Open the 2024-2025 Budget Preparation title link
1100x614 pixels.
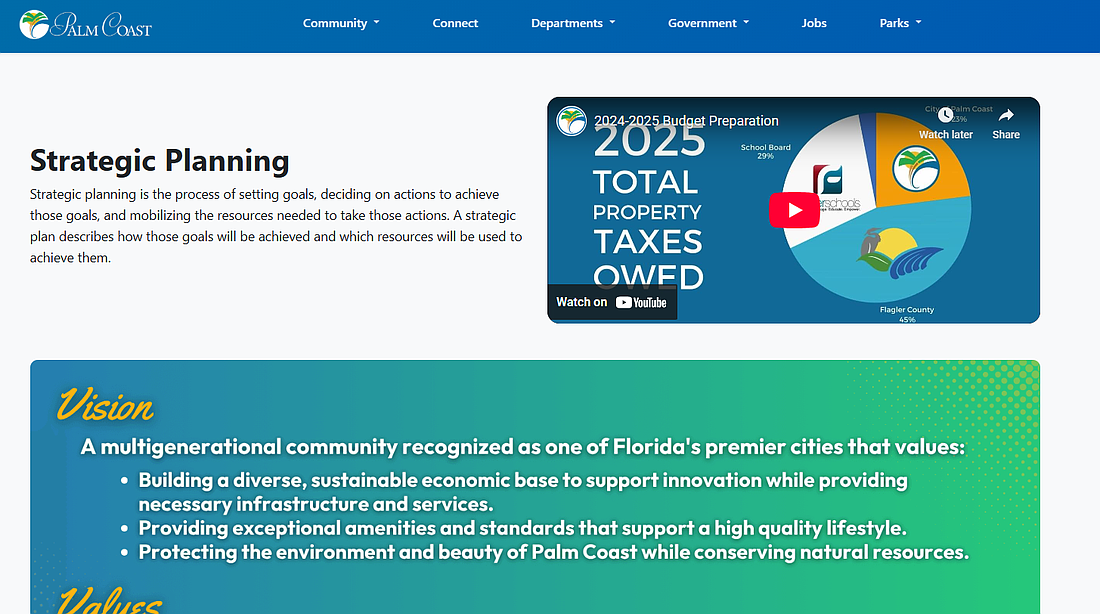pos(687,120)
